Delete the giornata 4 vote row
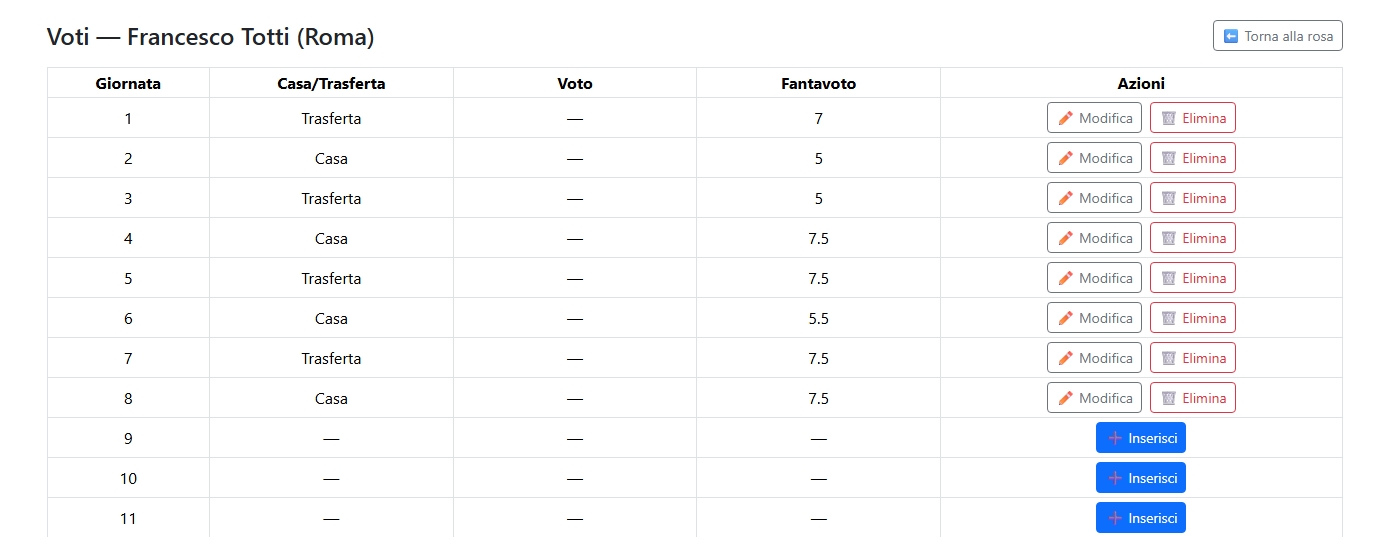1381x537 pixels. (x=1192, y=238)
